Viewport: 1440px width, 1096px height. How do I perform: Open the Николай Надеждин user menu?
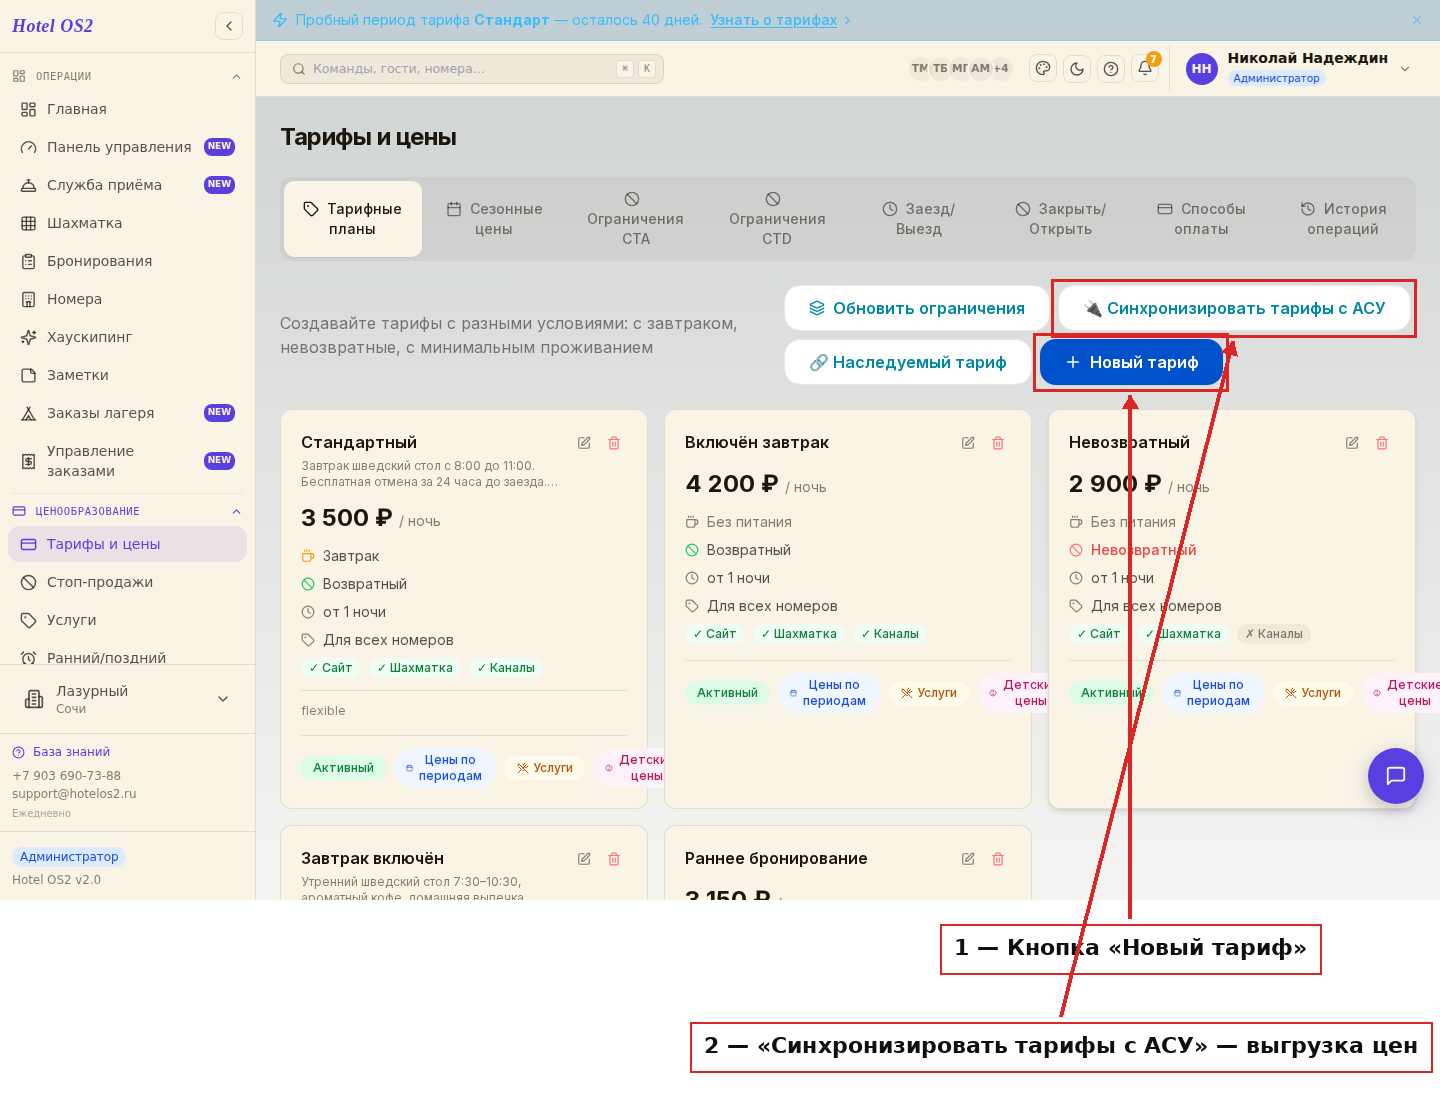pyautogui.click(x=1298, y=69)
